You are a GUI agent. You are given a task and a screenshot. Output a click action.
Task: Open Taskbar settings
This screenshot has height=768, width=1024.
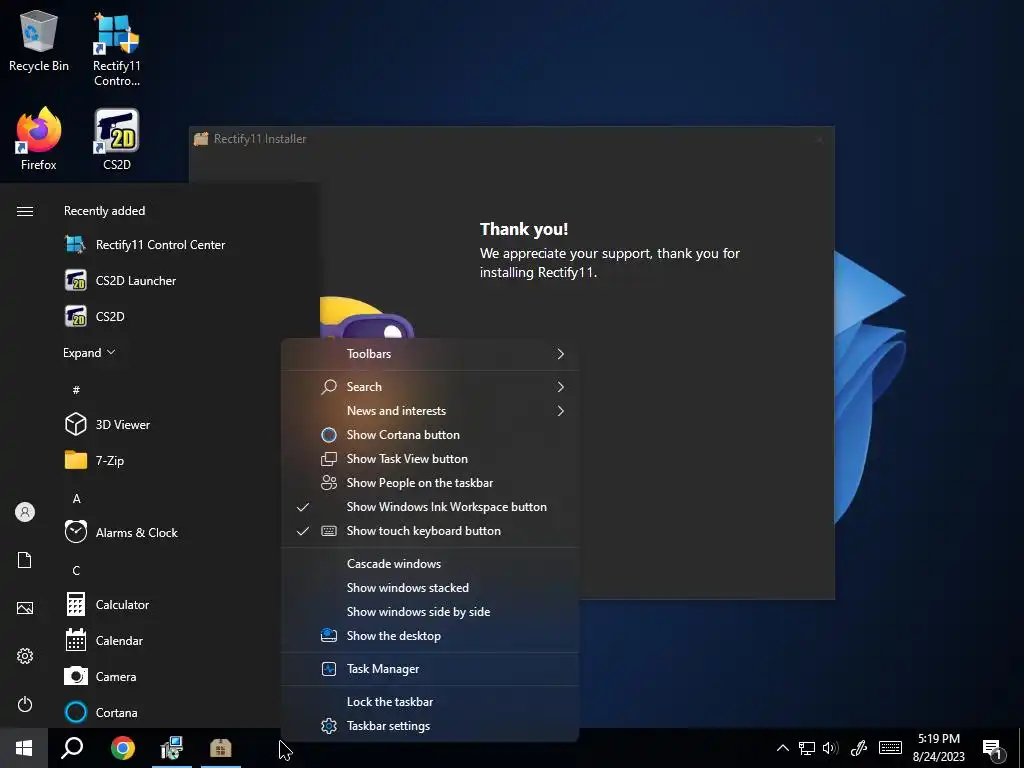coord(430,726)
